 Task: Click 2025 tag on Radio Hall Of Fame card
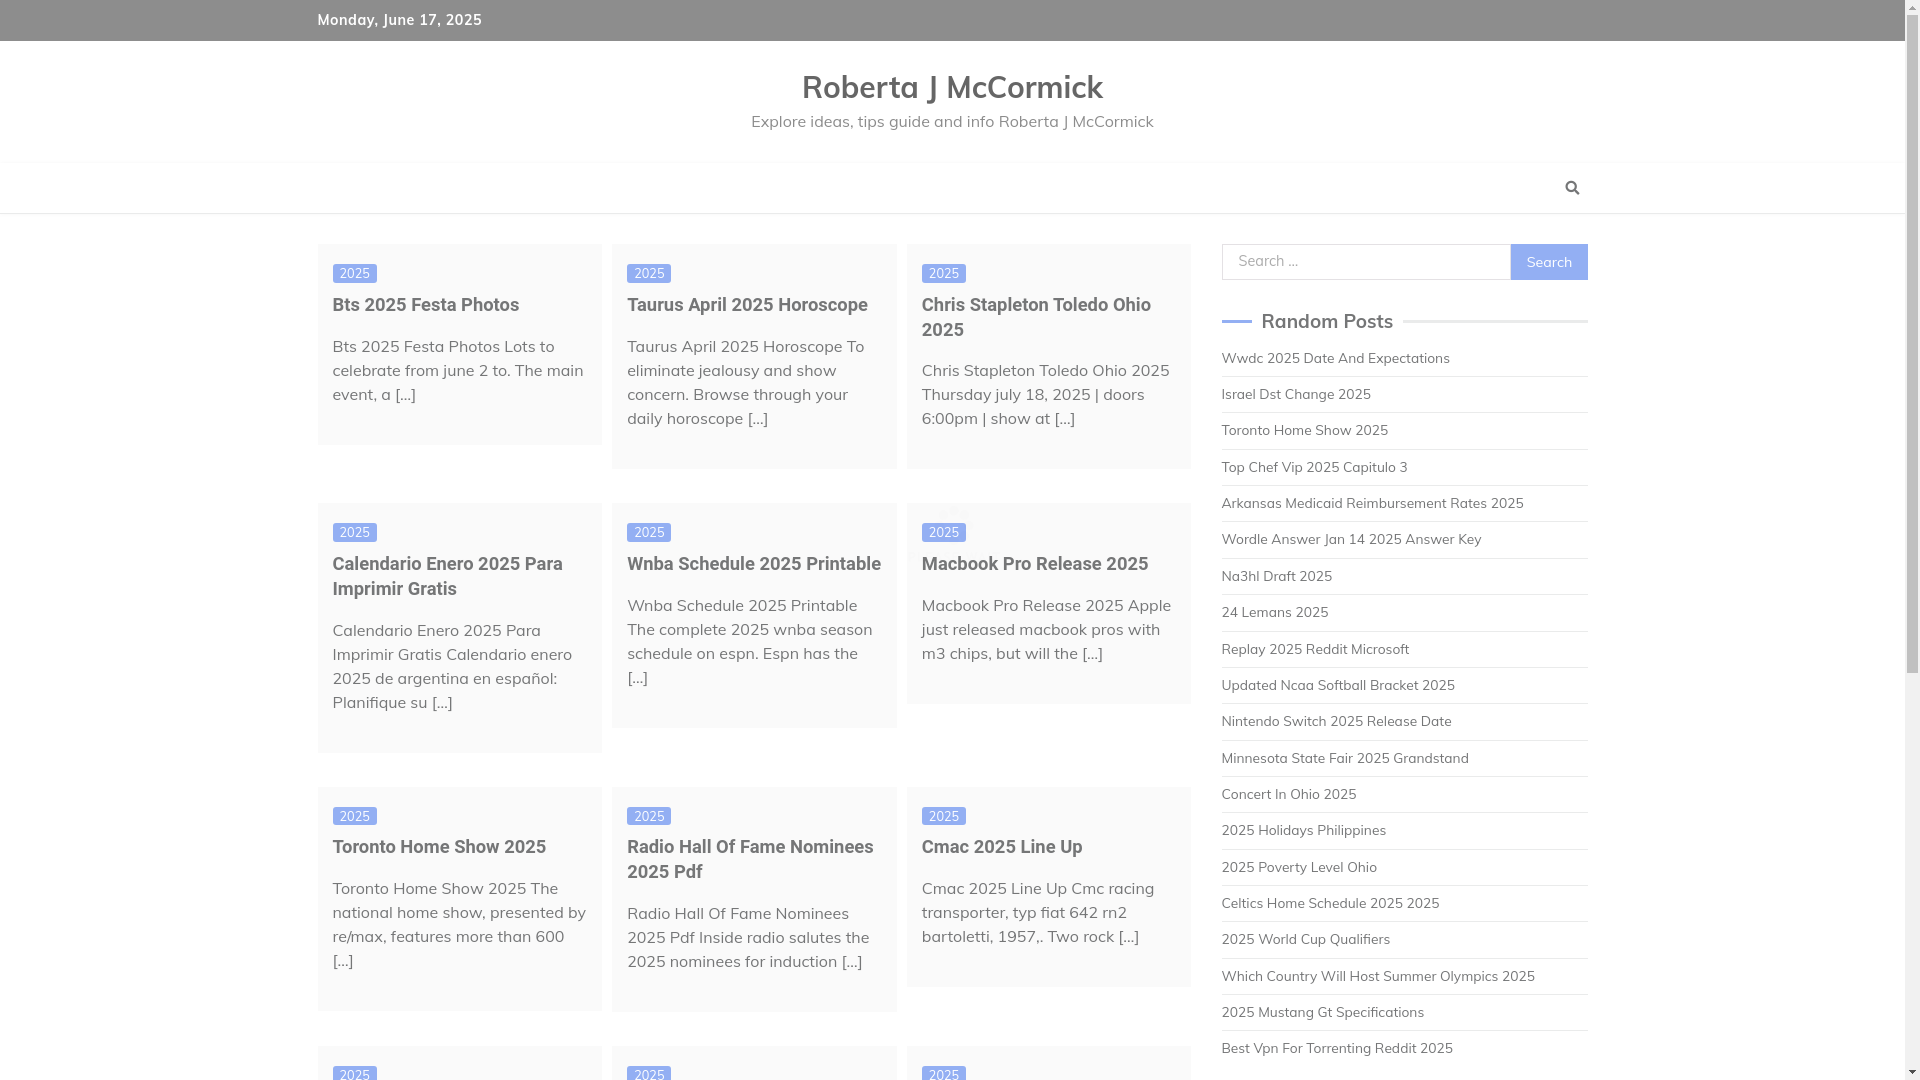coord(649,816)
